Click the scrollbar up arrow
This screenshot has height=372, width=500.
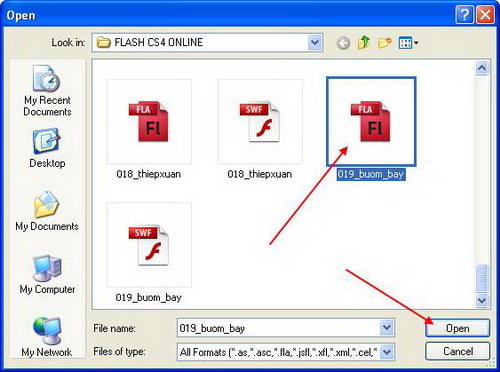click(482, 68)
